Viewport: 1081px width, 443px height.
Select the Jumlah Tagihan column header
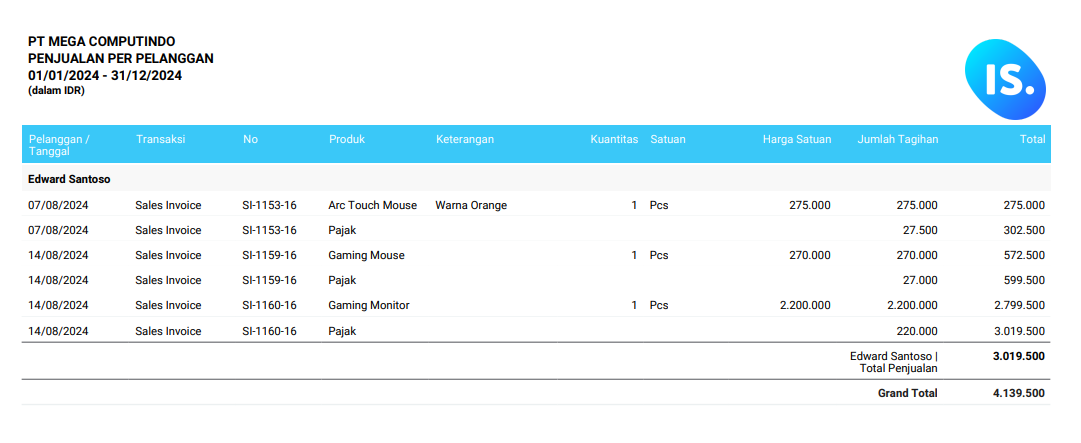point(897,140)
